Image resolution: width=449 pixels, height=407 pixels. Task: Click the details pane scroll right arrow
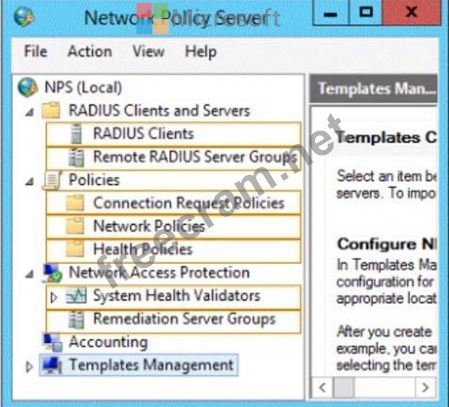(x=425, y=388)
